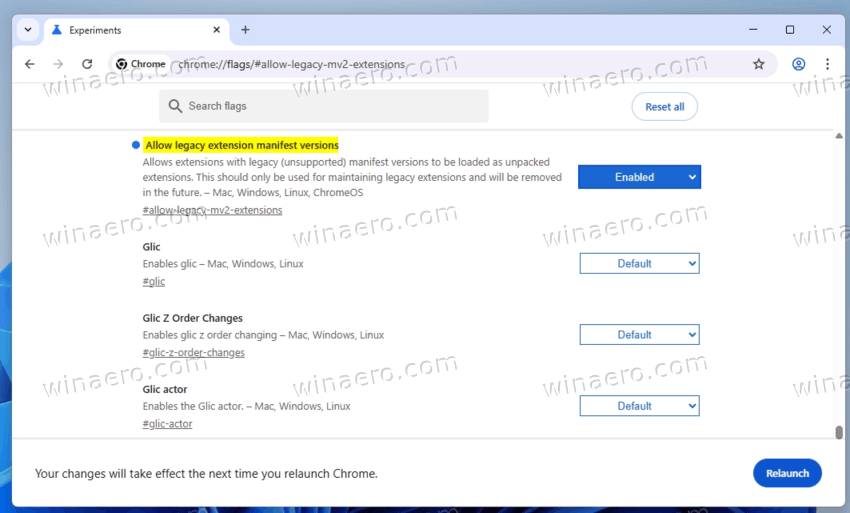Click the Glic flag heading
Viewport: 850px width, 513px height.
click(151, 247)
